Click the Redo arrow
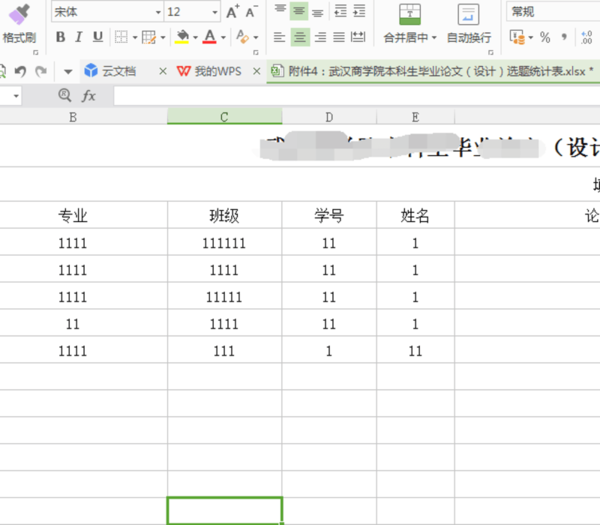600x525 pixels. tap(41, 71)
